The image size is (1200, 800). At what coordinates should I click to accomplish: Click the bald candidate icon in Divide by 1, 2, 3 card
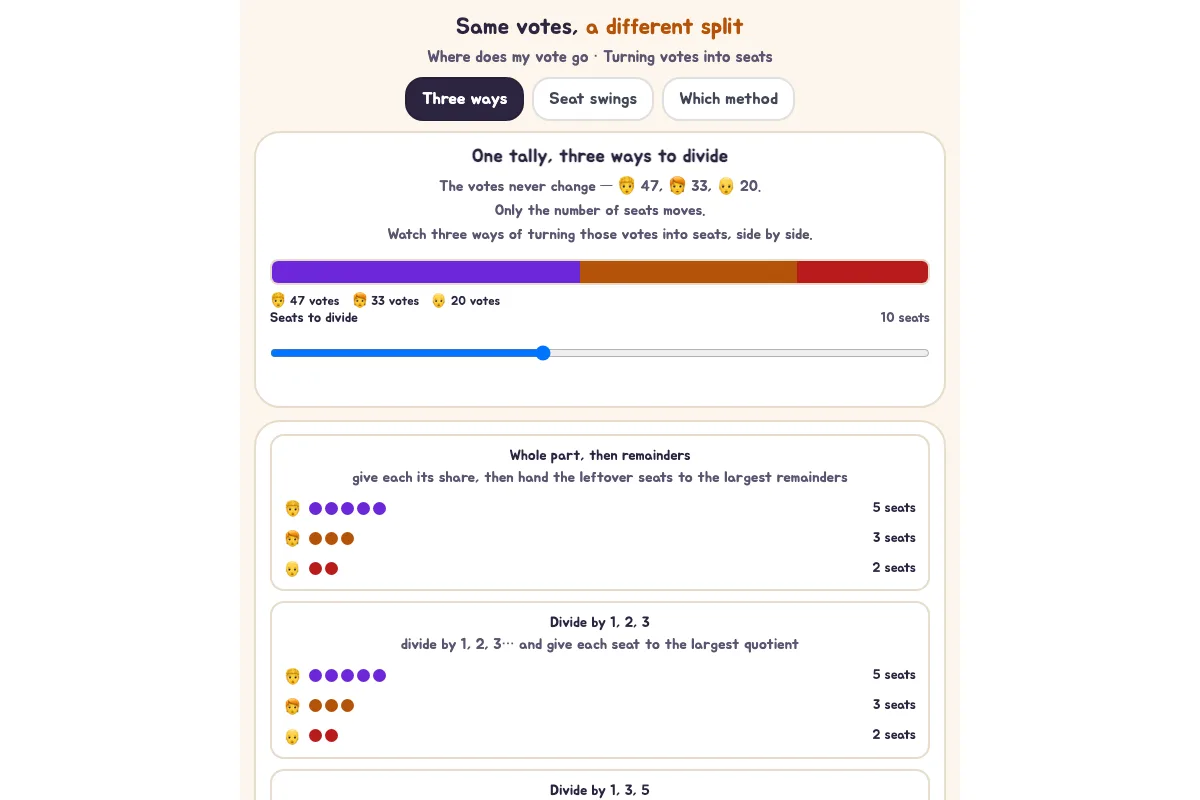(292, 735)
